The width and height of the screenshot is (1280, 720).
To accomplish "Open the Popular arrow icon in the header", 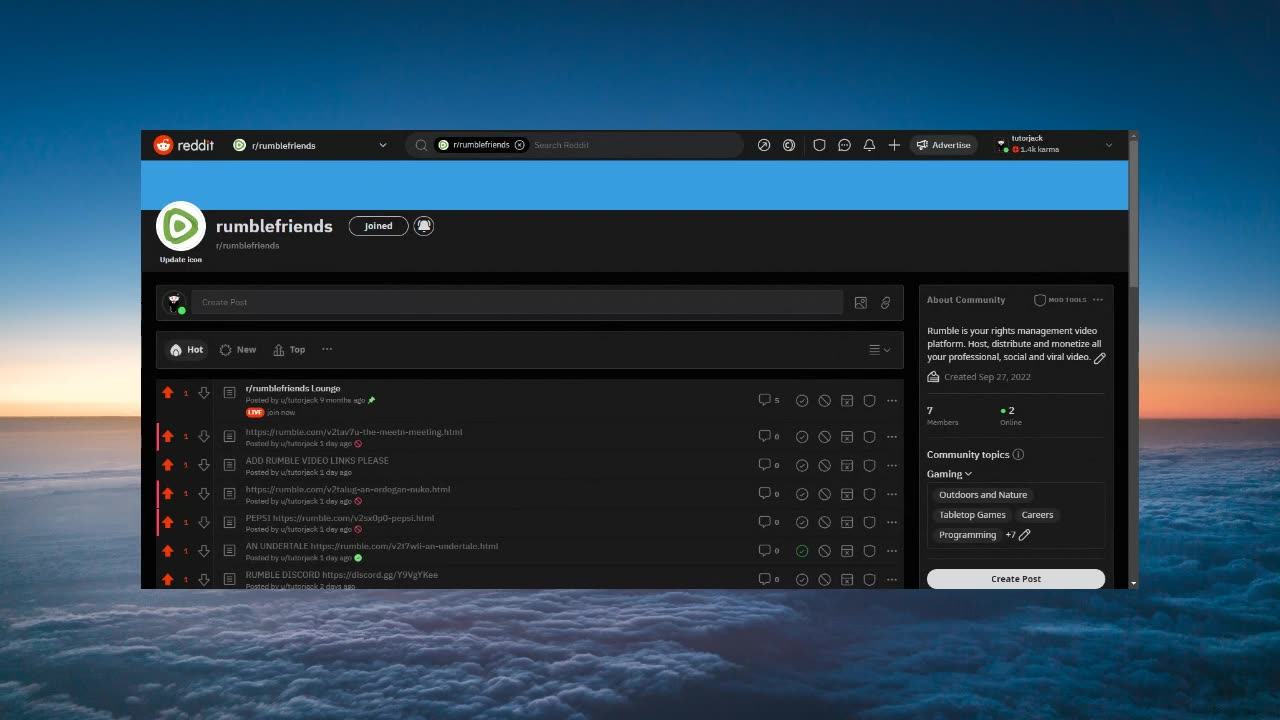I will coord(764,145).
